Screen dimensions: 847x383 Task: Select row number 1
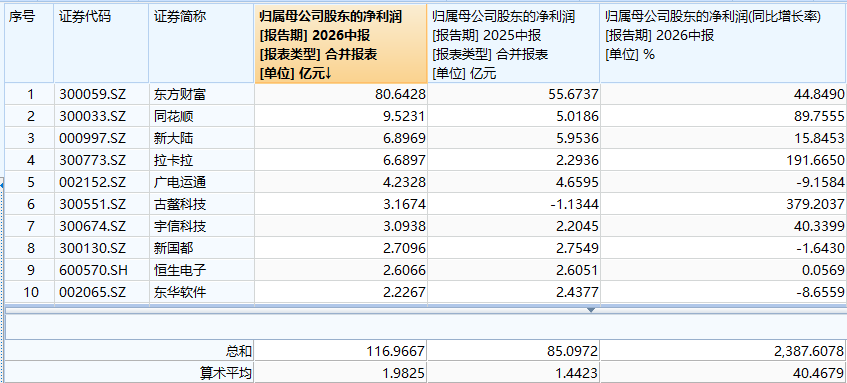coord(29,95)
